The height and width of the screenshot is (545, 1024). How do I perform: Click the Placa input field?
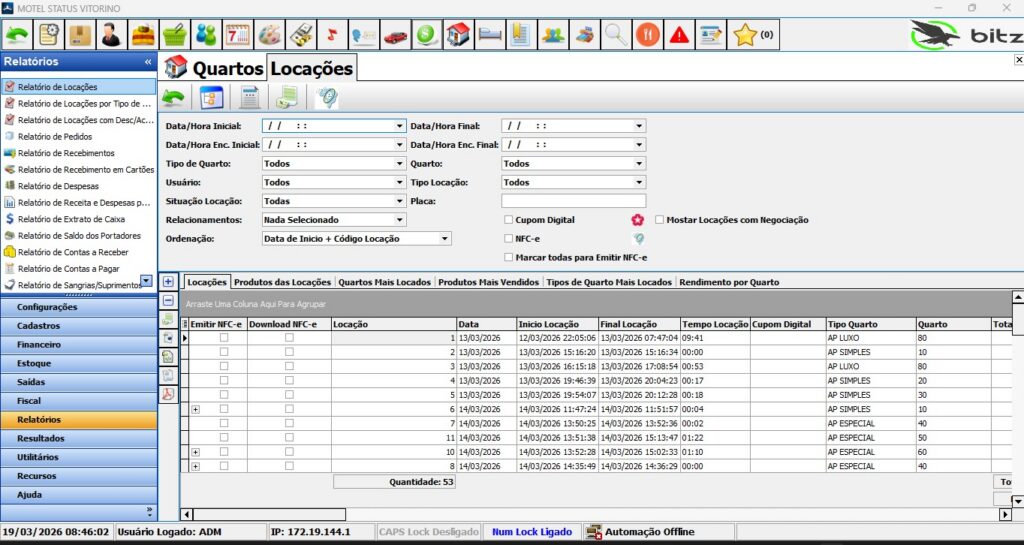coord(573,202)
